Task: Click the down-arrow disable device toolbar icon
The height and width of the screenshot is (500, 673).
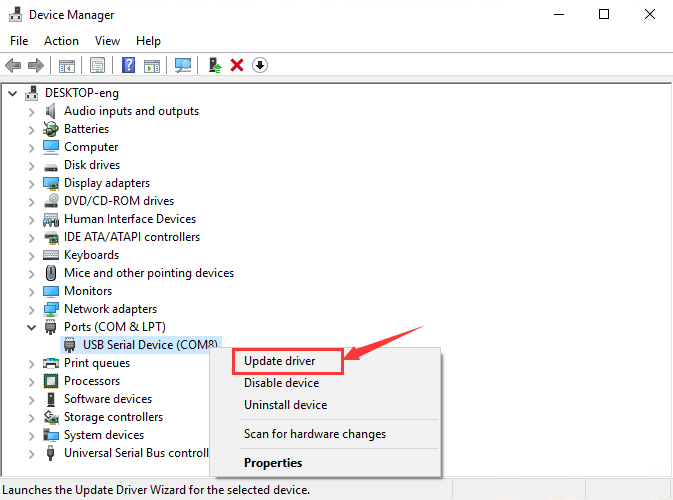Action: [260, 65]
